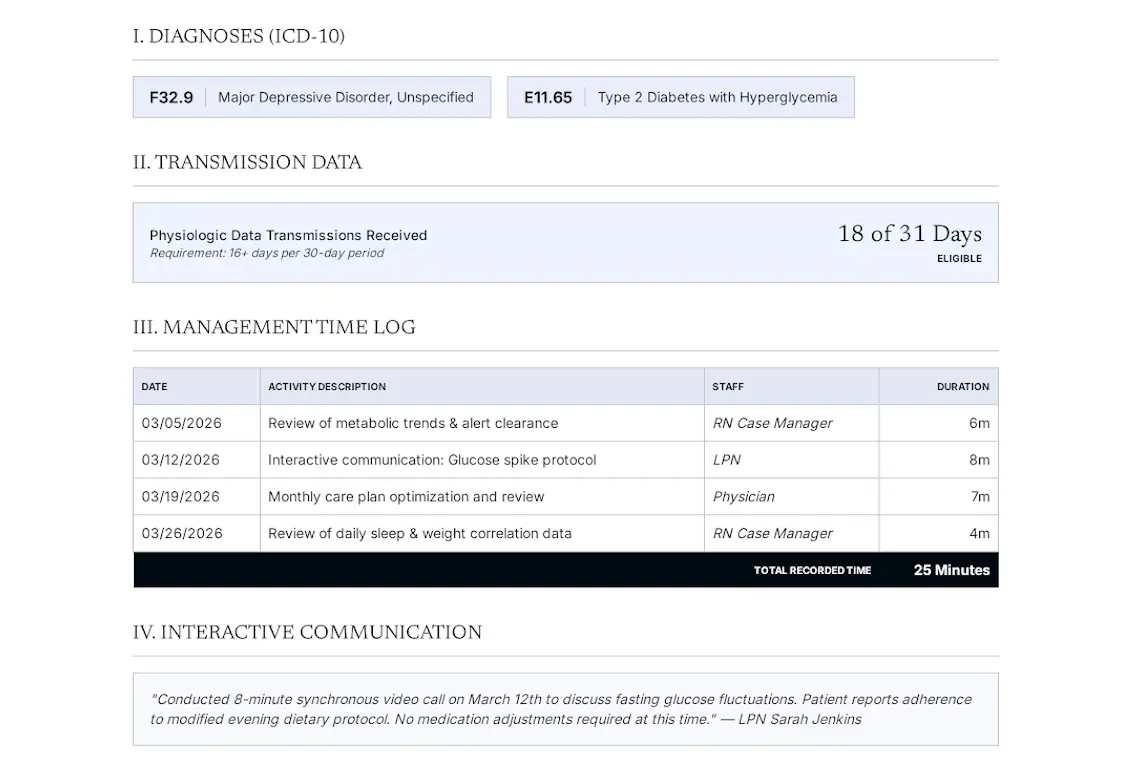Select the E11.65 diagnosis code chip
This screenshot has height=776, width=1132.
point(548,97)
